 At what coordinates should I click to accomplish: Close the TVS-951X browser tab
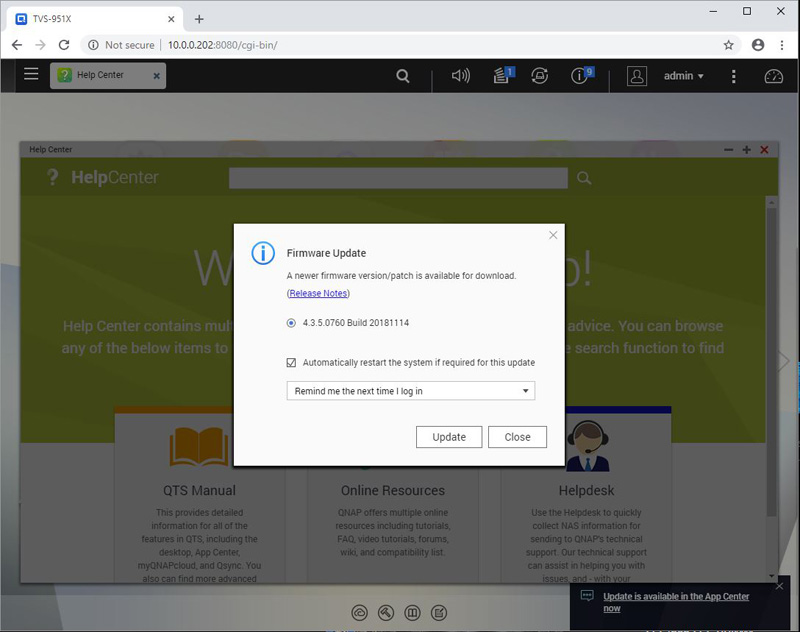[171, 19]
